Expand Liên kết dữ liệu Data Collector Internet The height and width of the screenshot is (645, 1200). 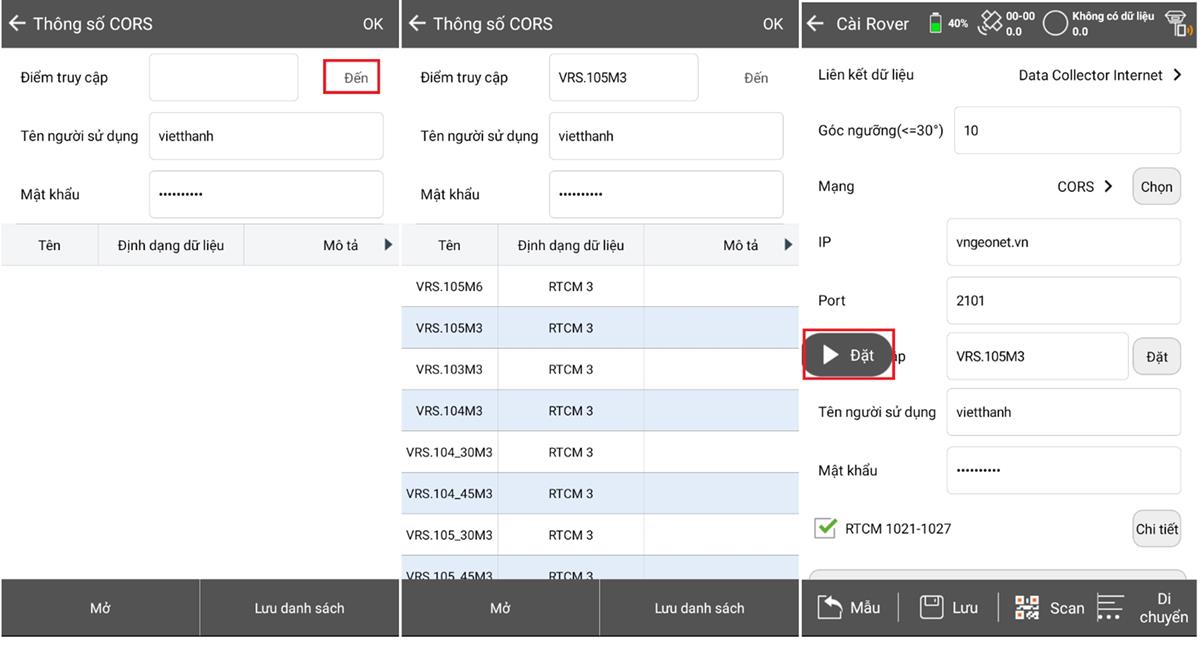(x=1177, y=75)
